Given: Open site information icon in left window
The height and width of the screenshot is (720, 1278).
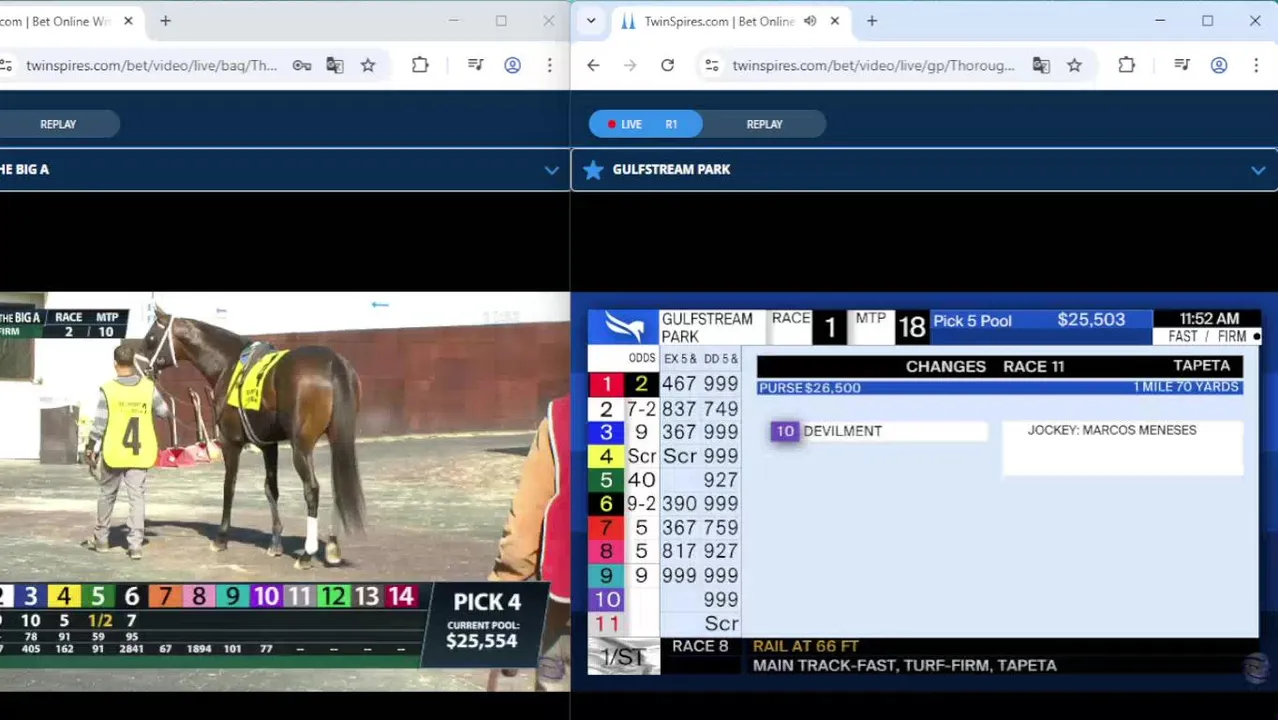Looking at the screenshot, I should (x=6, y=66).
